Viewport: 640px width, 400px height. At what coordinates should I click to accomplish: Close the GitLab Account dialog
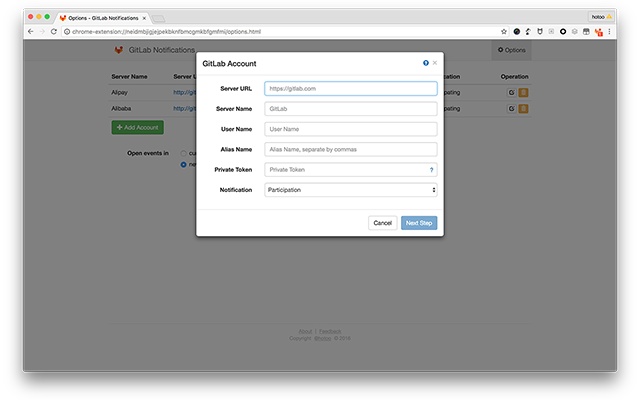tap(435, 63)
